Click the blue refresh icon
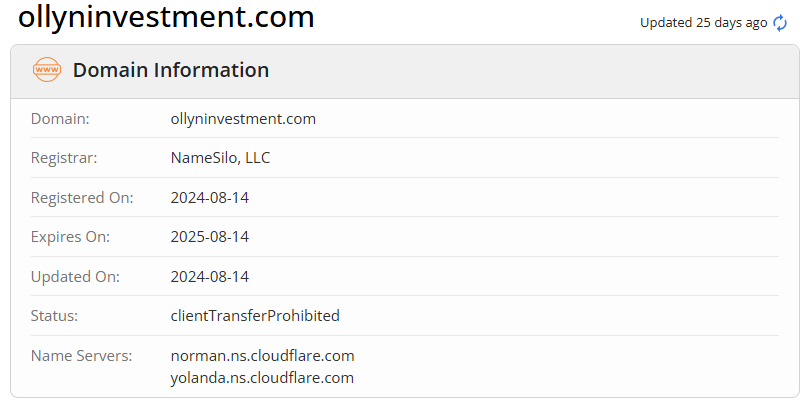The width and height of the screenshot is (806, 405). [780, 23]
